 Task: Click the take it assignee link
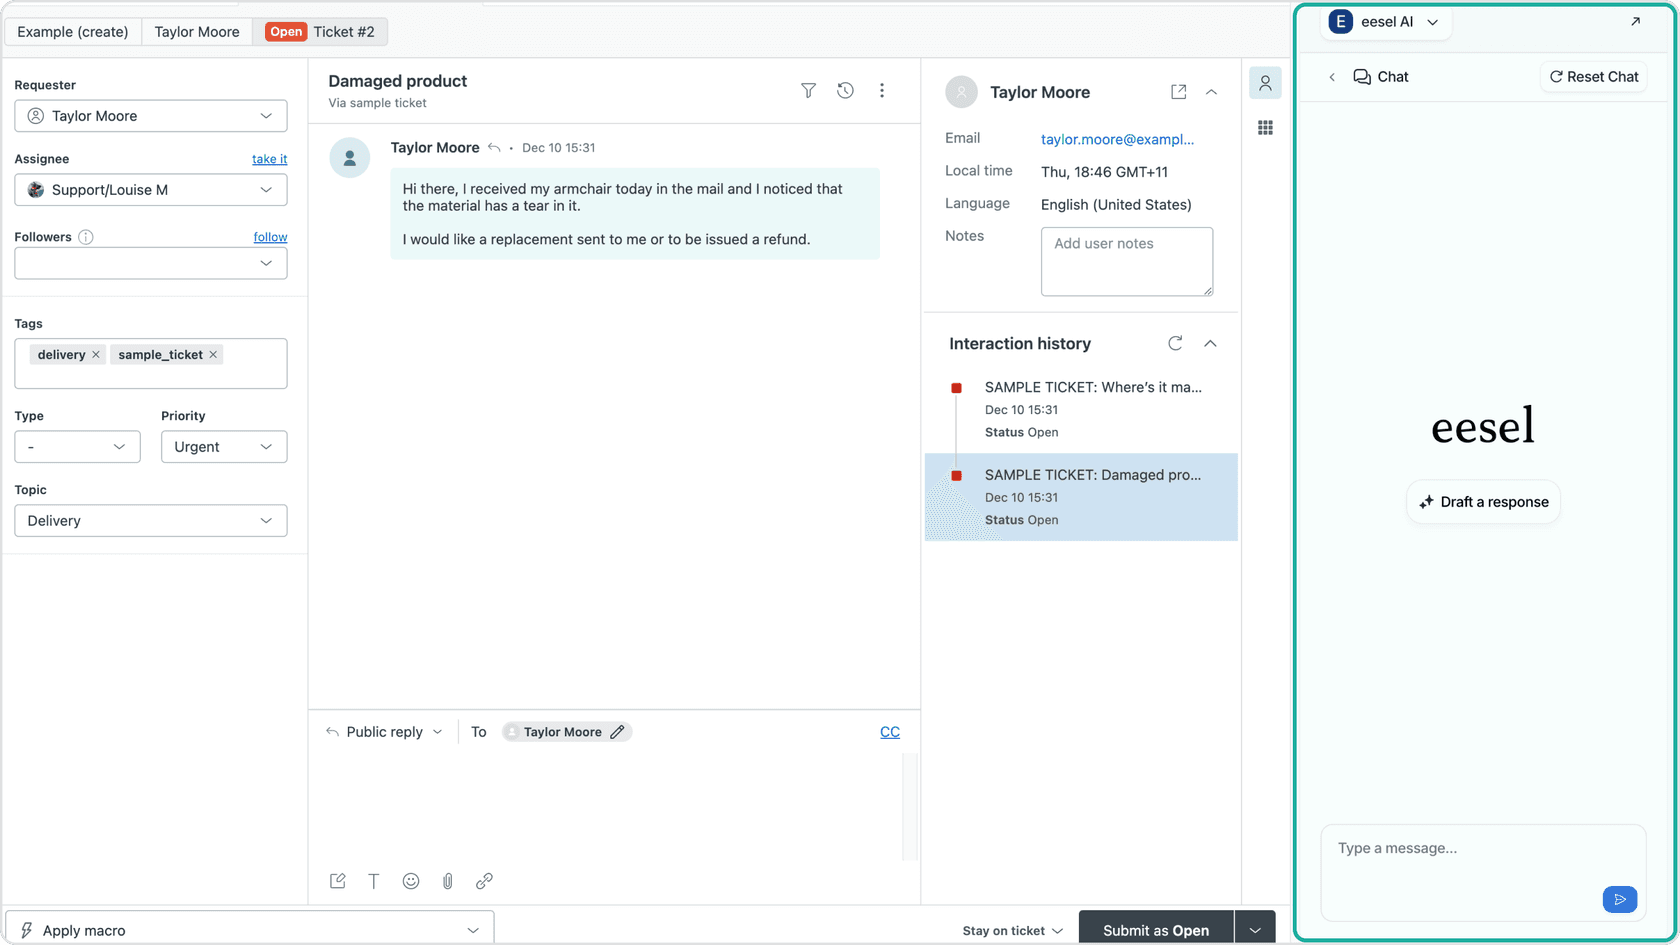point(269,158)
